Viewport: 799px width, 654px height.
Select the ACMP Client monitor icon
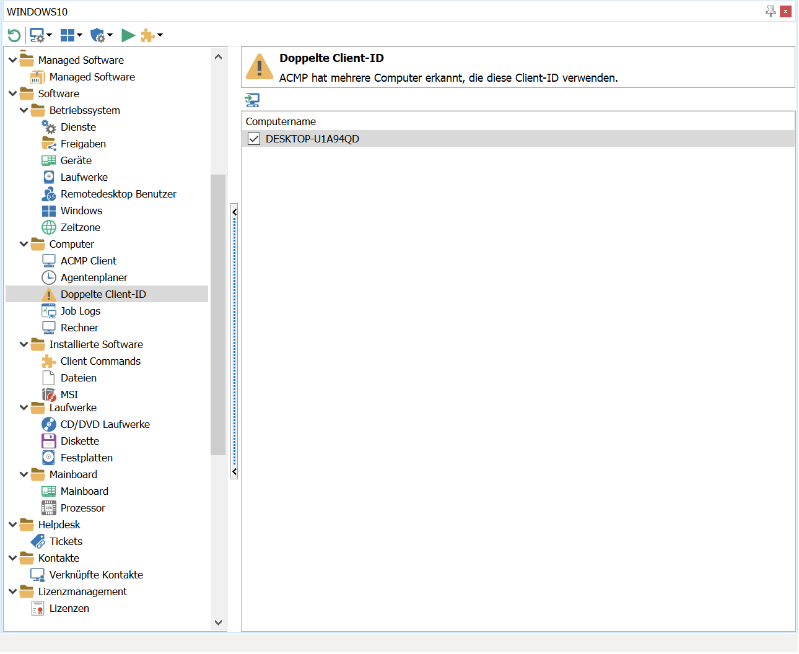point(49,261)
